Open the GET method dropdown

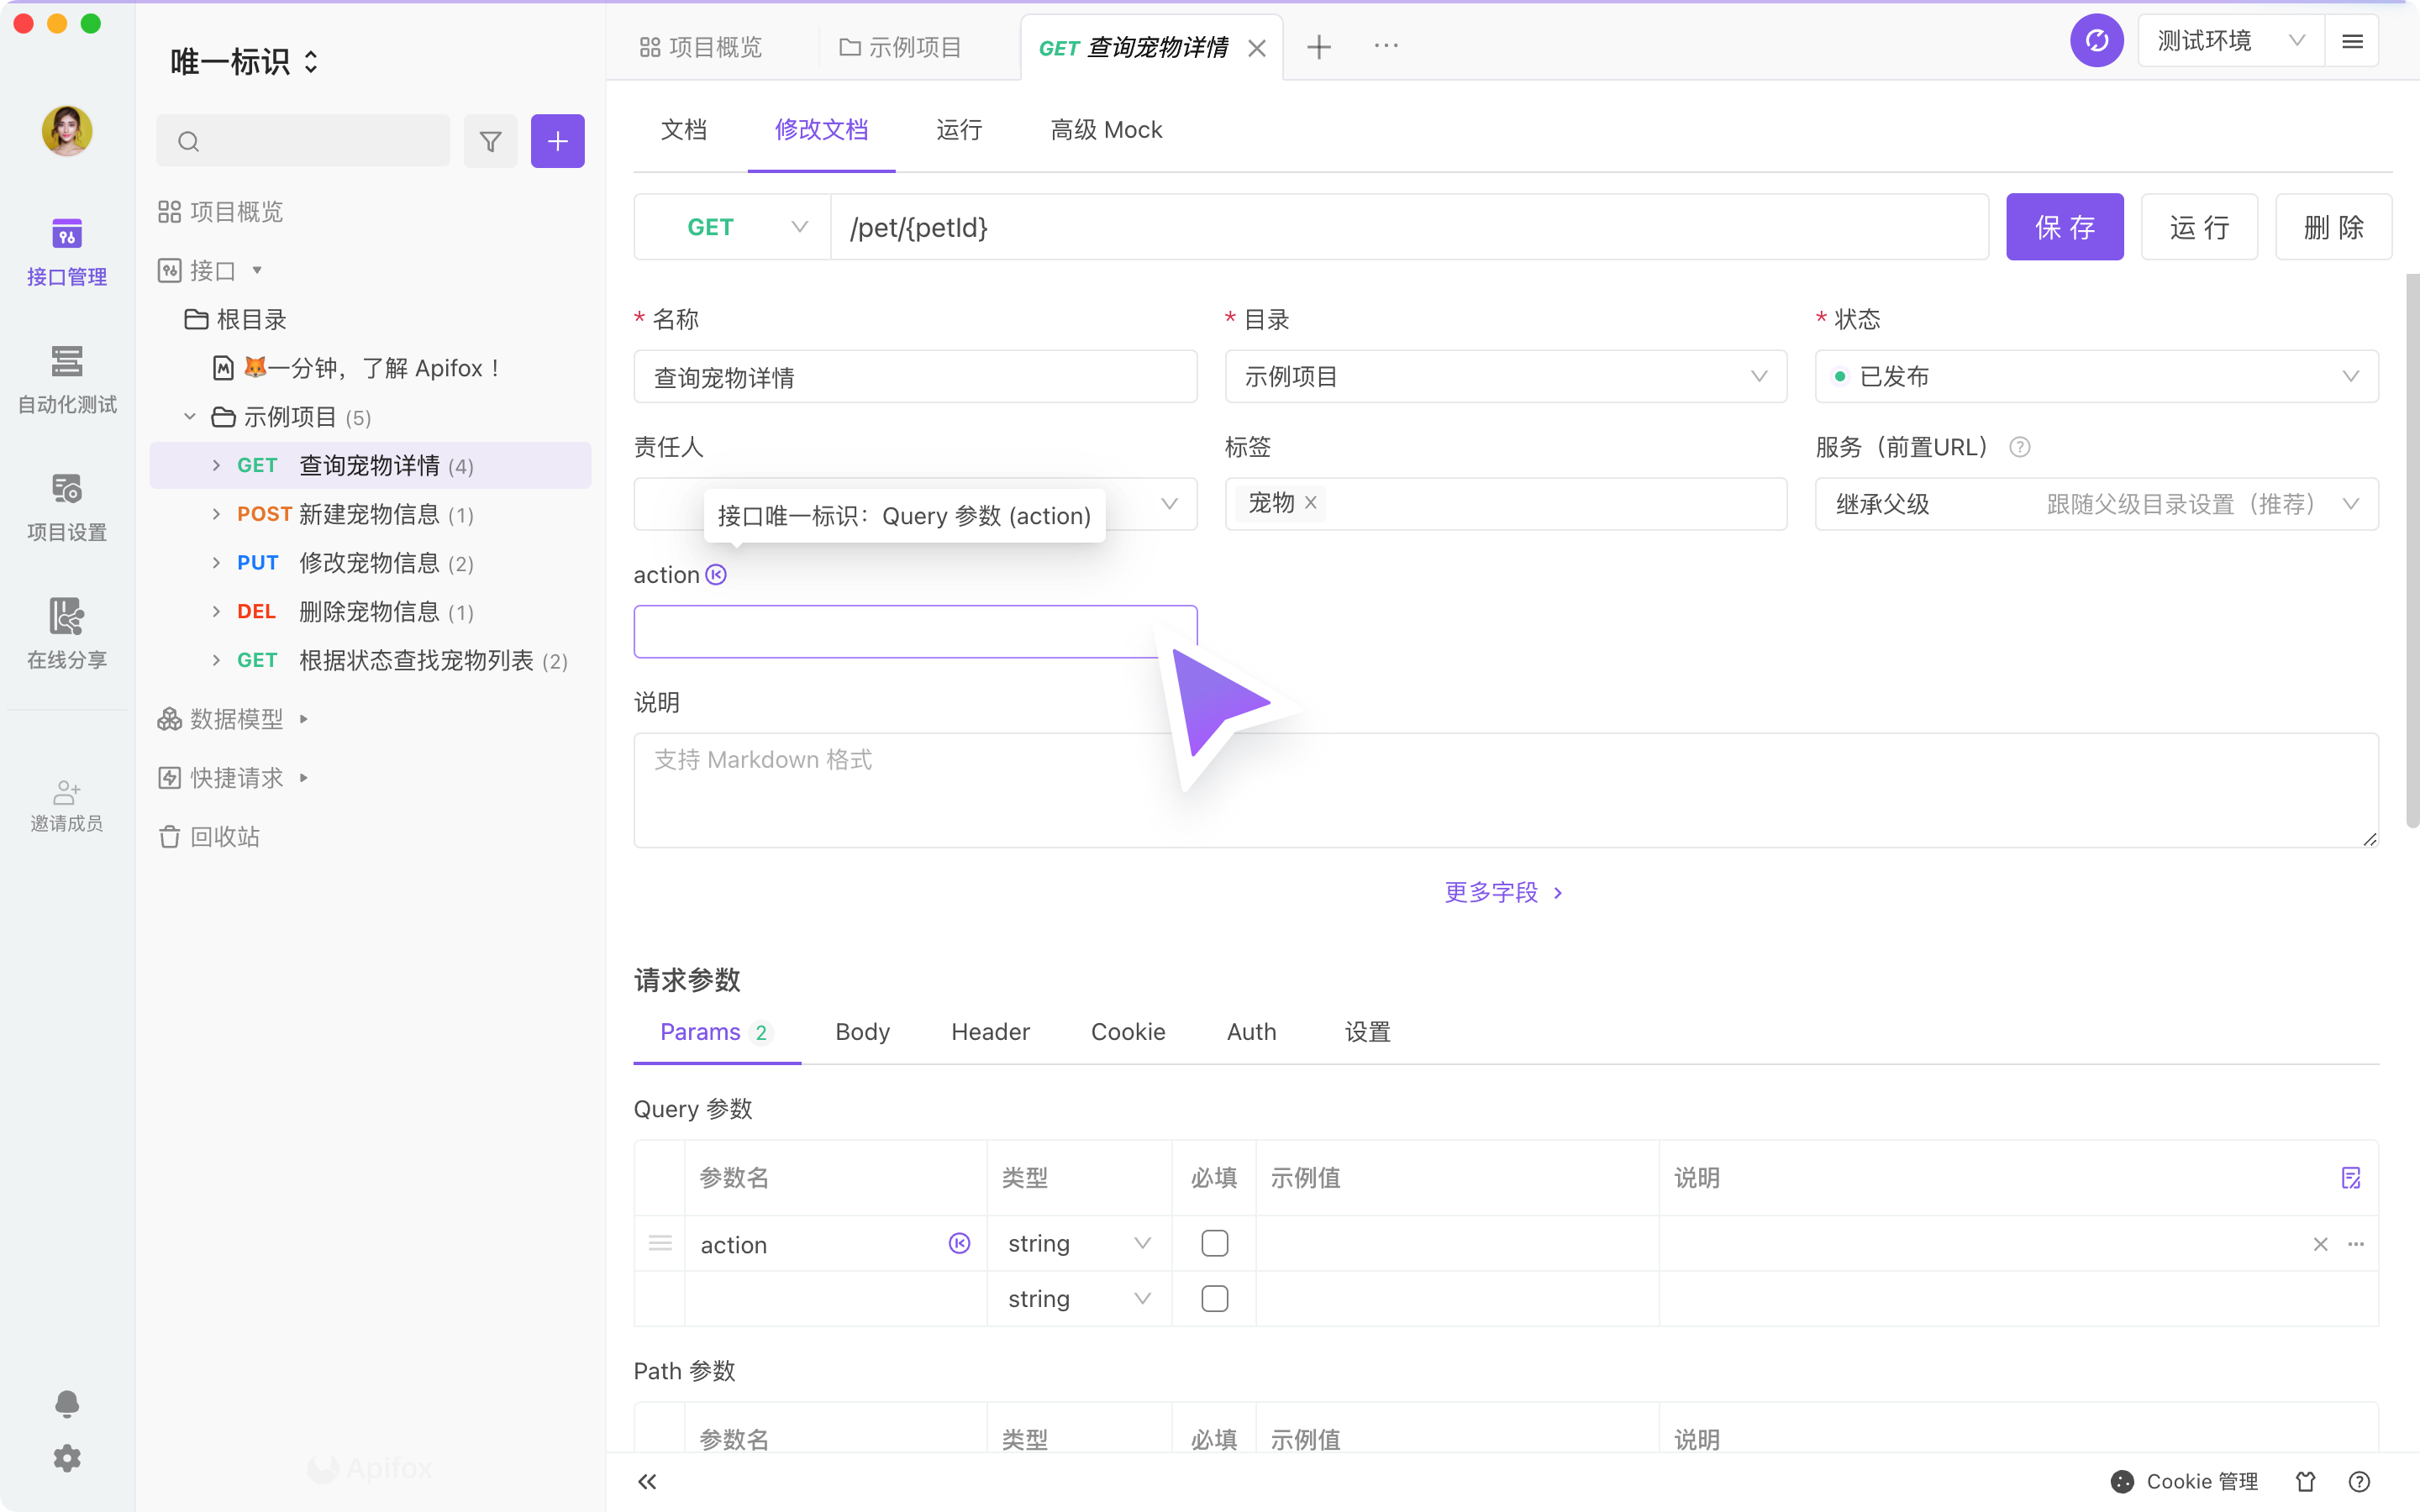[733, 227]
